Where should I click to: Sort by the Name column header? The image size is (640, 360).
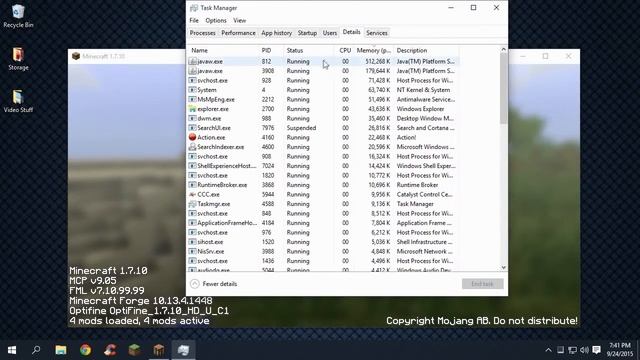tap(223, 50)
